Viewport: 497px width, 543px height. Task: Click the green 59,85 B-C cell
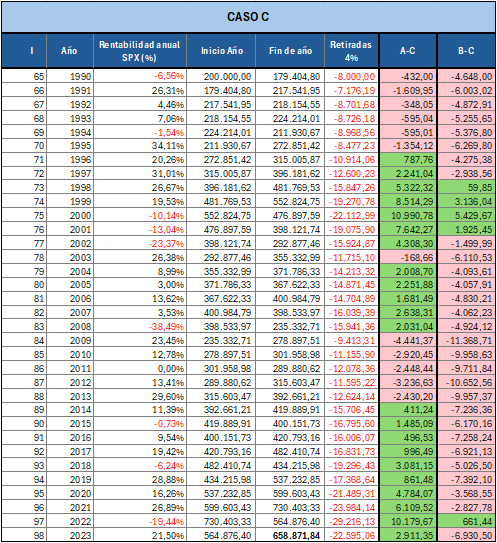tap(466, 187)
